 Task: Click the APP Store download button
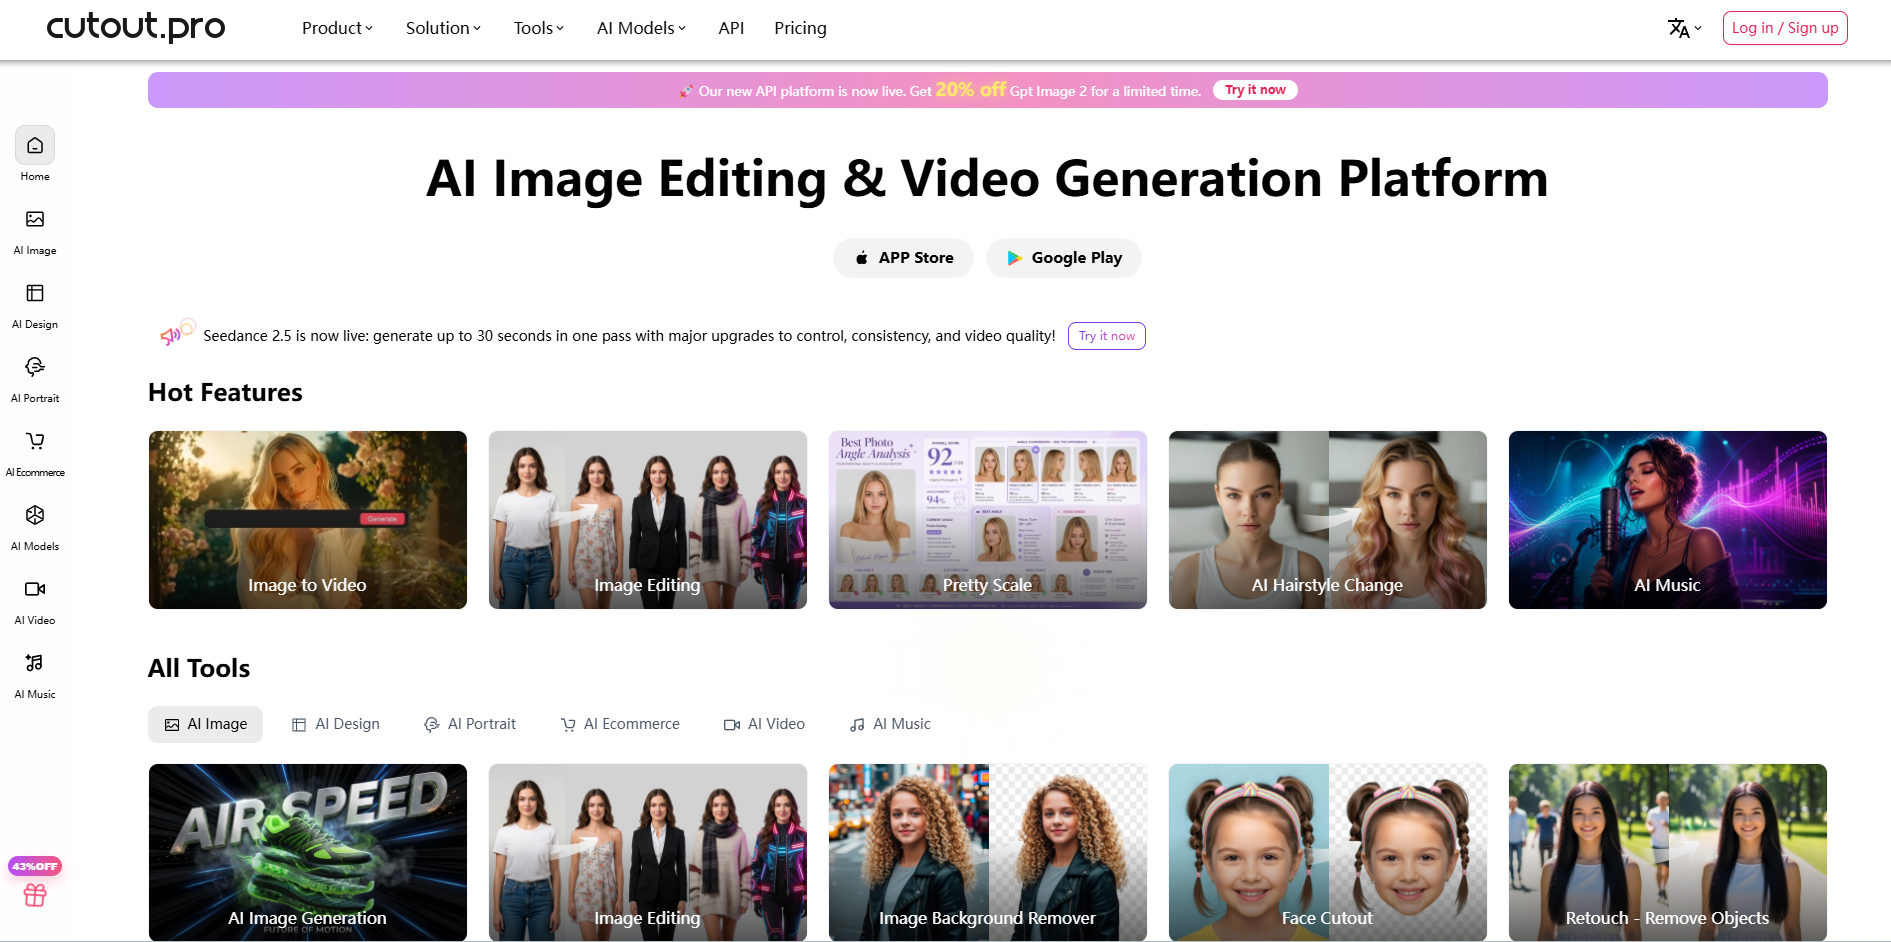903,258
